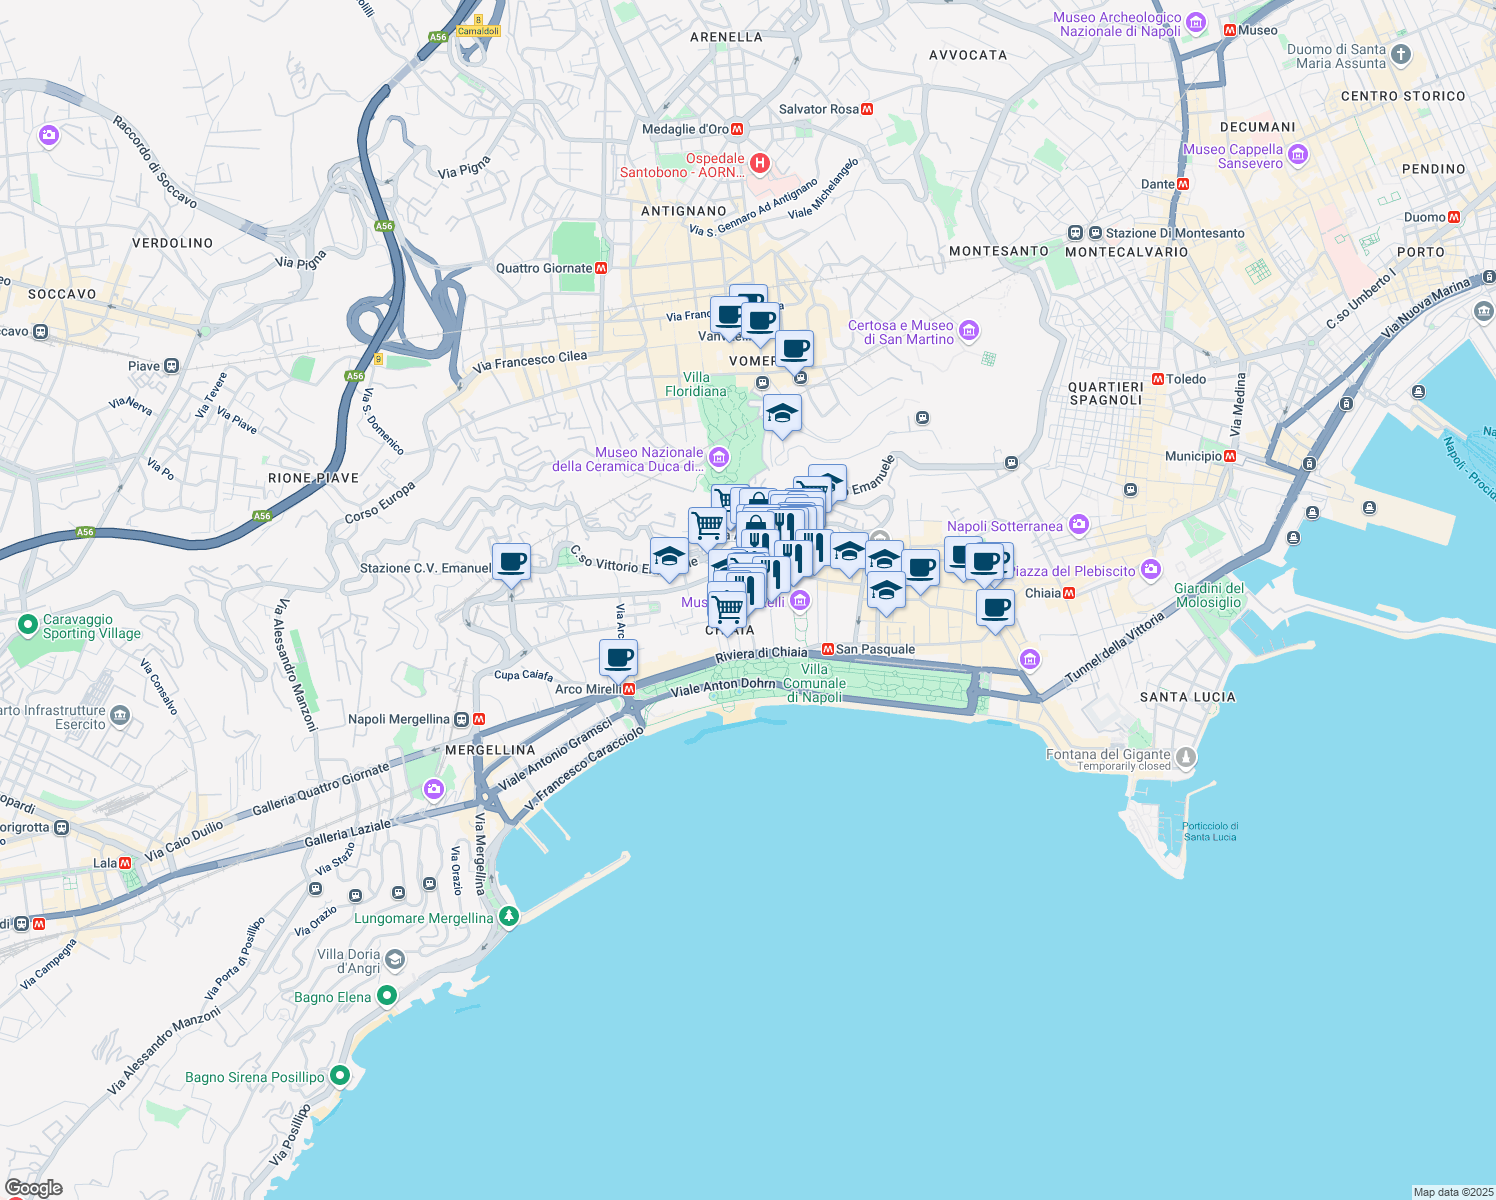The height and width of the screenshot is (1200, 1496).
Task: Click the Corso Europa street label
Action: click(380, 503)
